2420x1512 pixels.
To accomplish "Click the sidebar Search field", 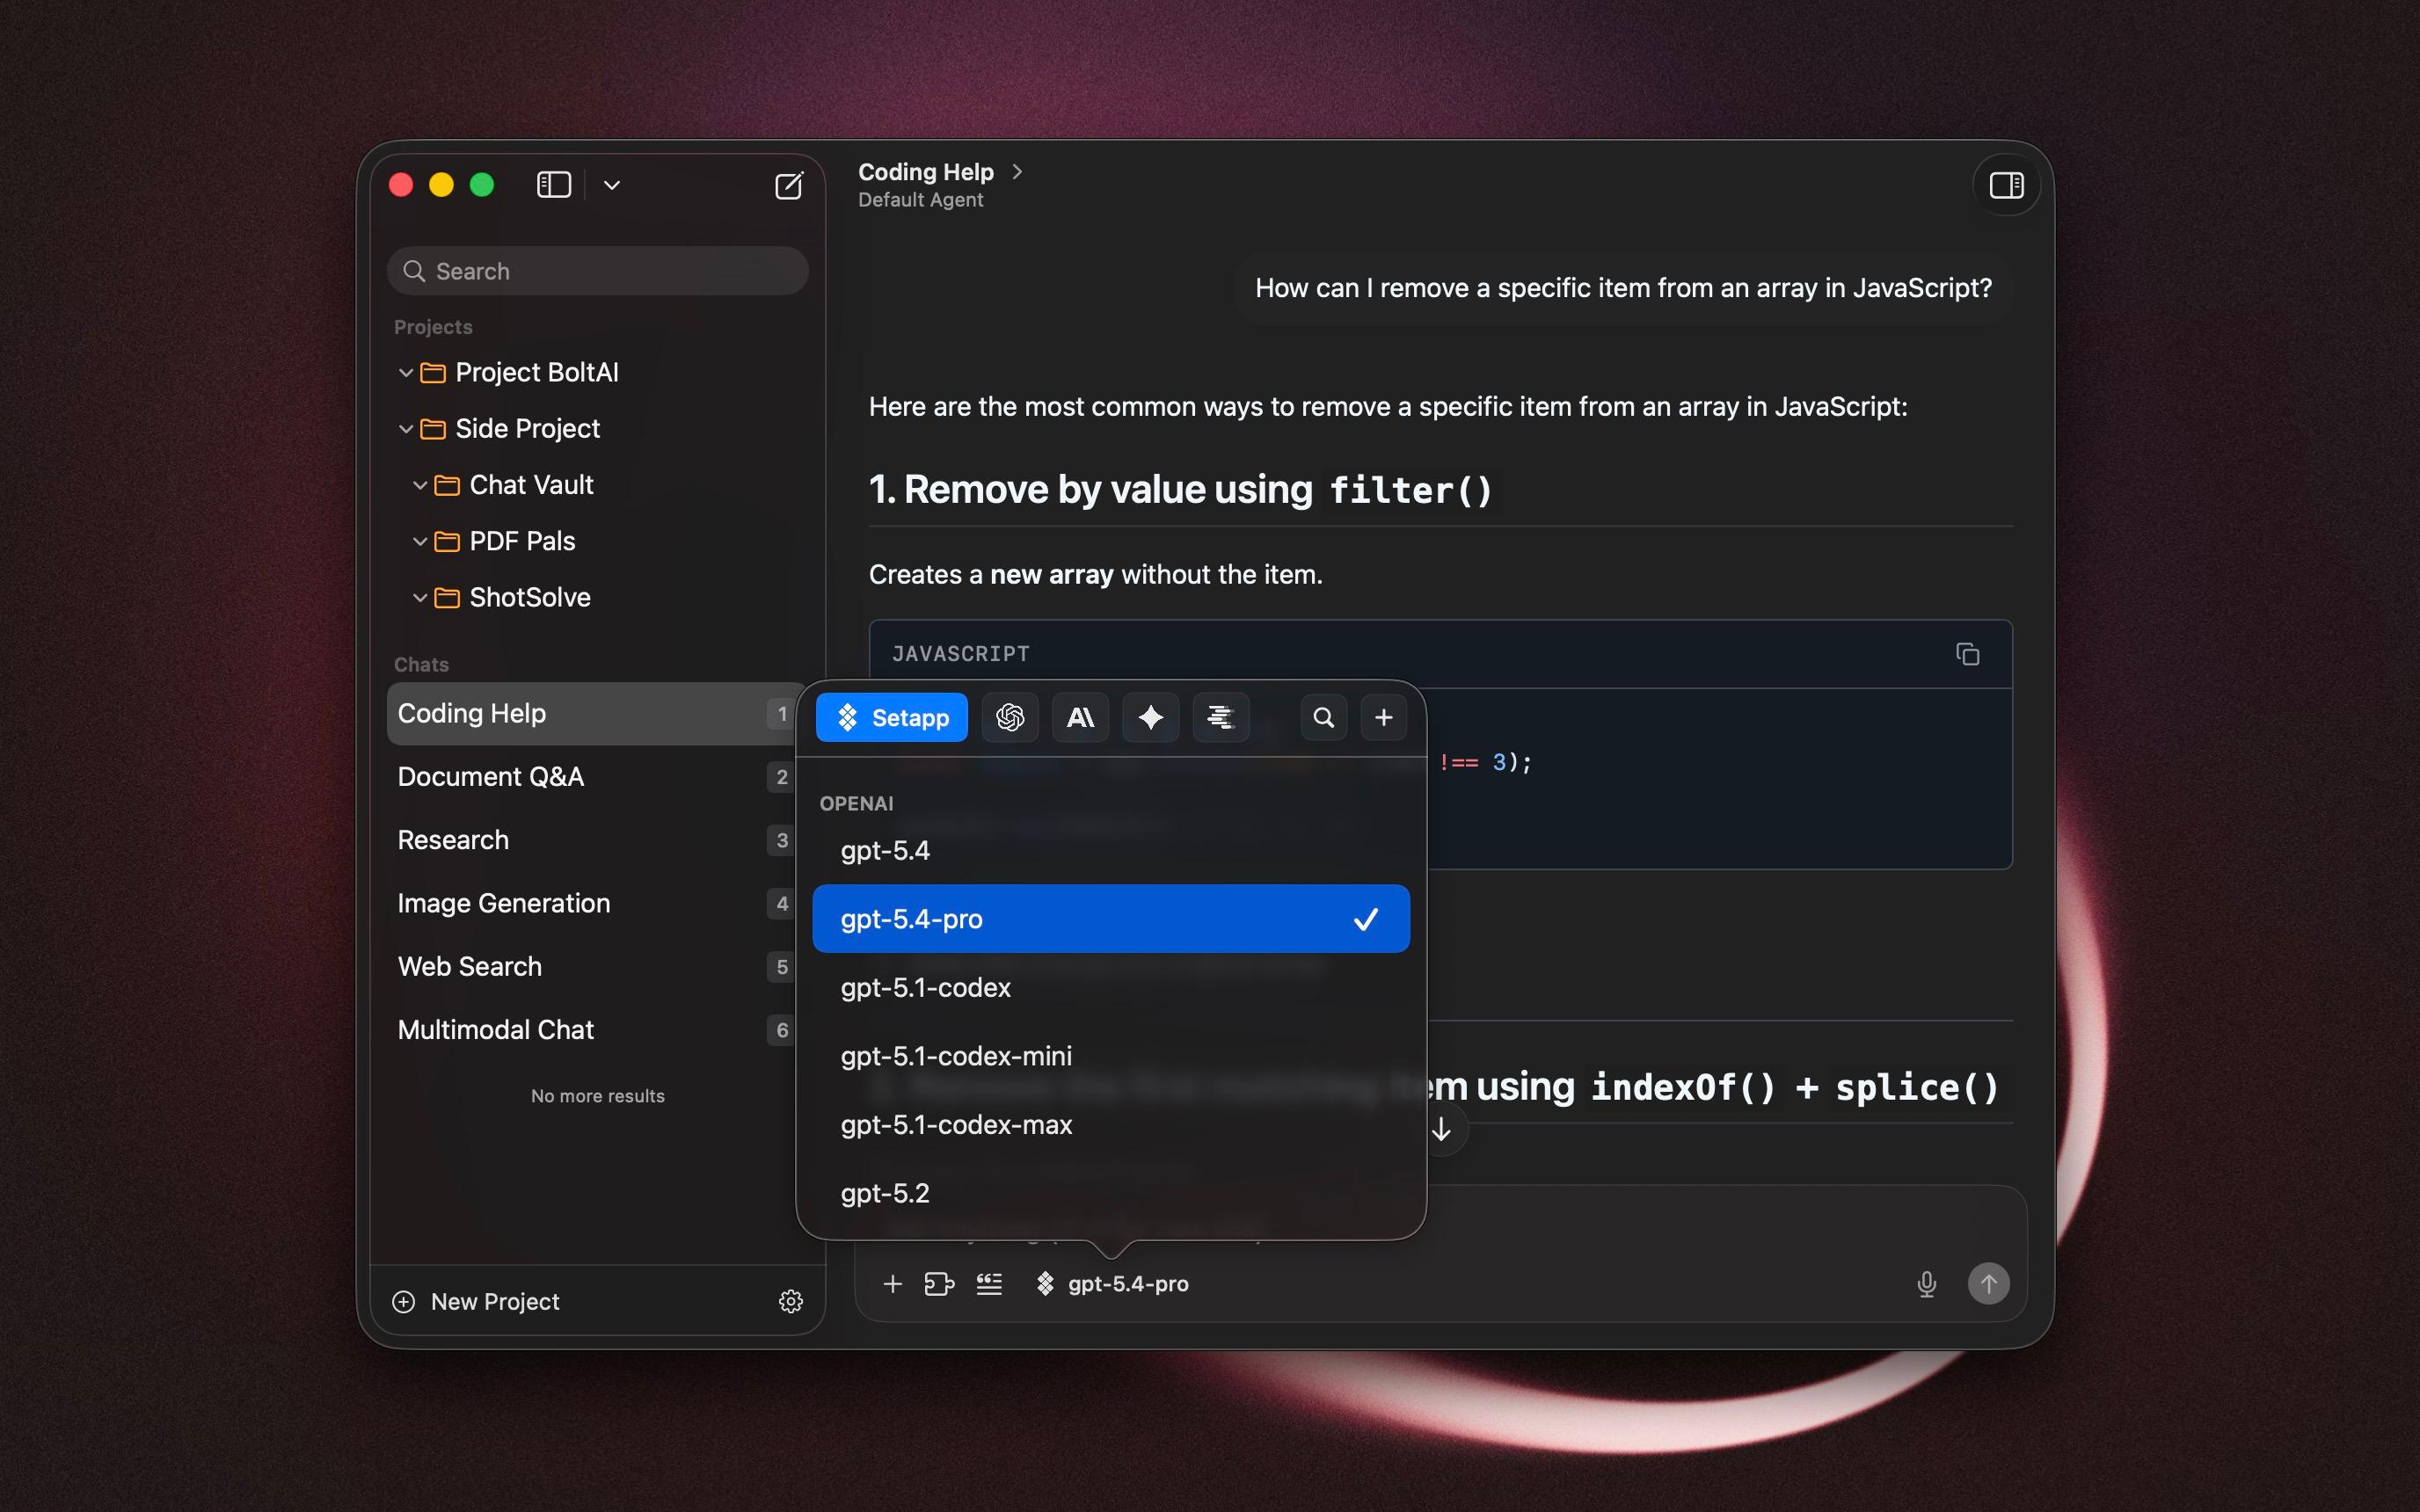I will click(598, 271).
